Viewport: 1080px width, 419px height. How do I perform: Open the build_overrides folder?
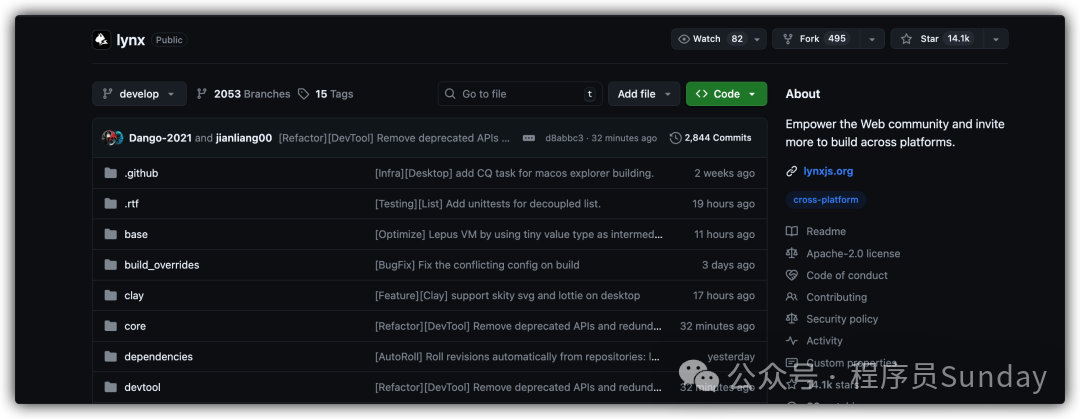(161, 265)
